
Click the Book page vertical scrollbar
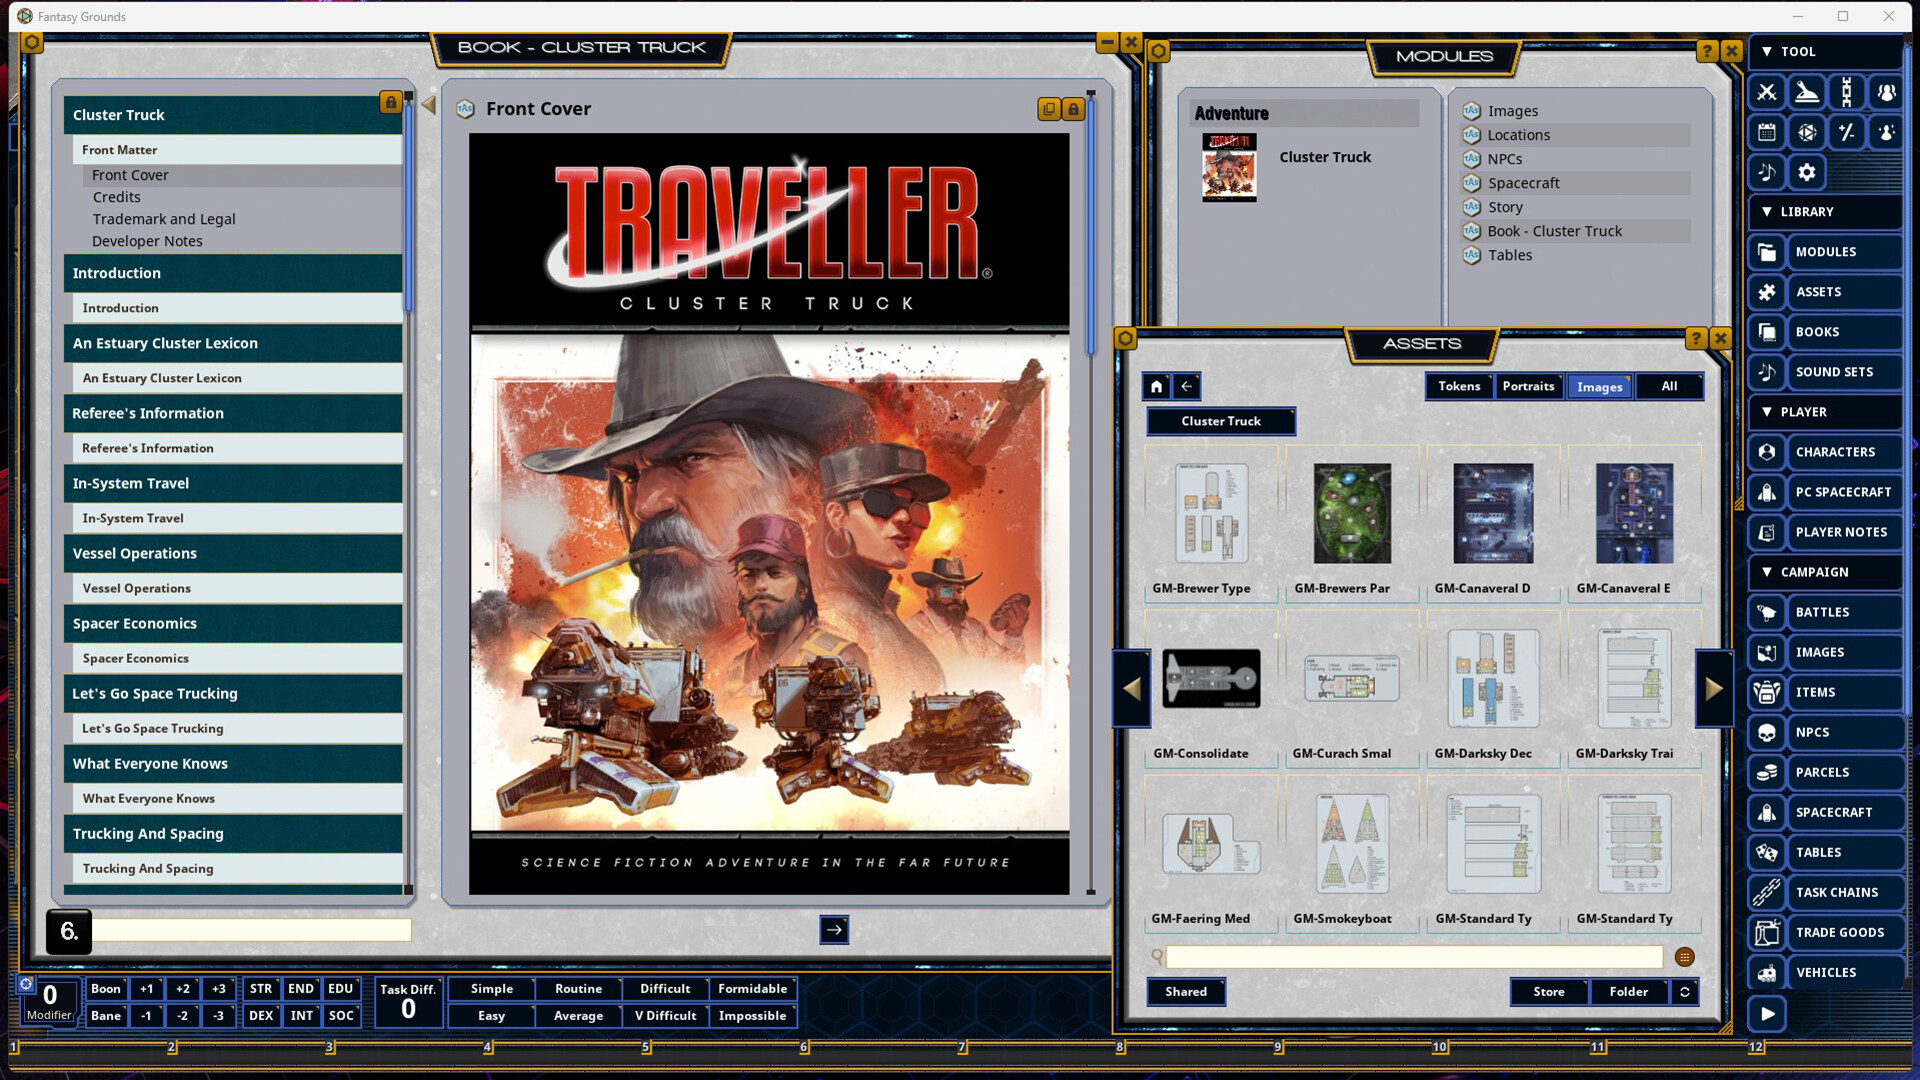(x=1090, y=225)
